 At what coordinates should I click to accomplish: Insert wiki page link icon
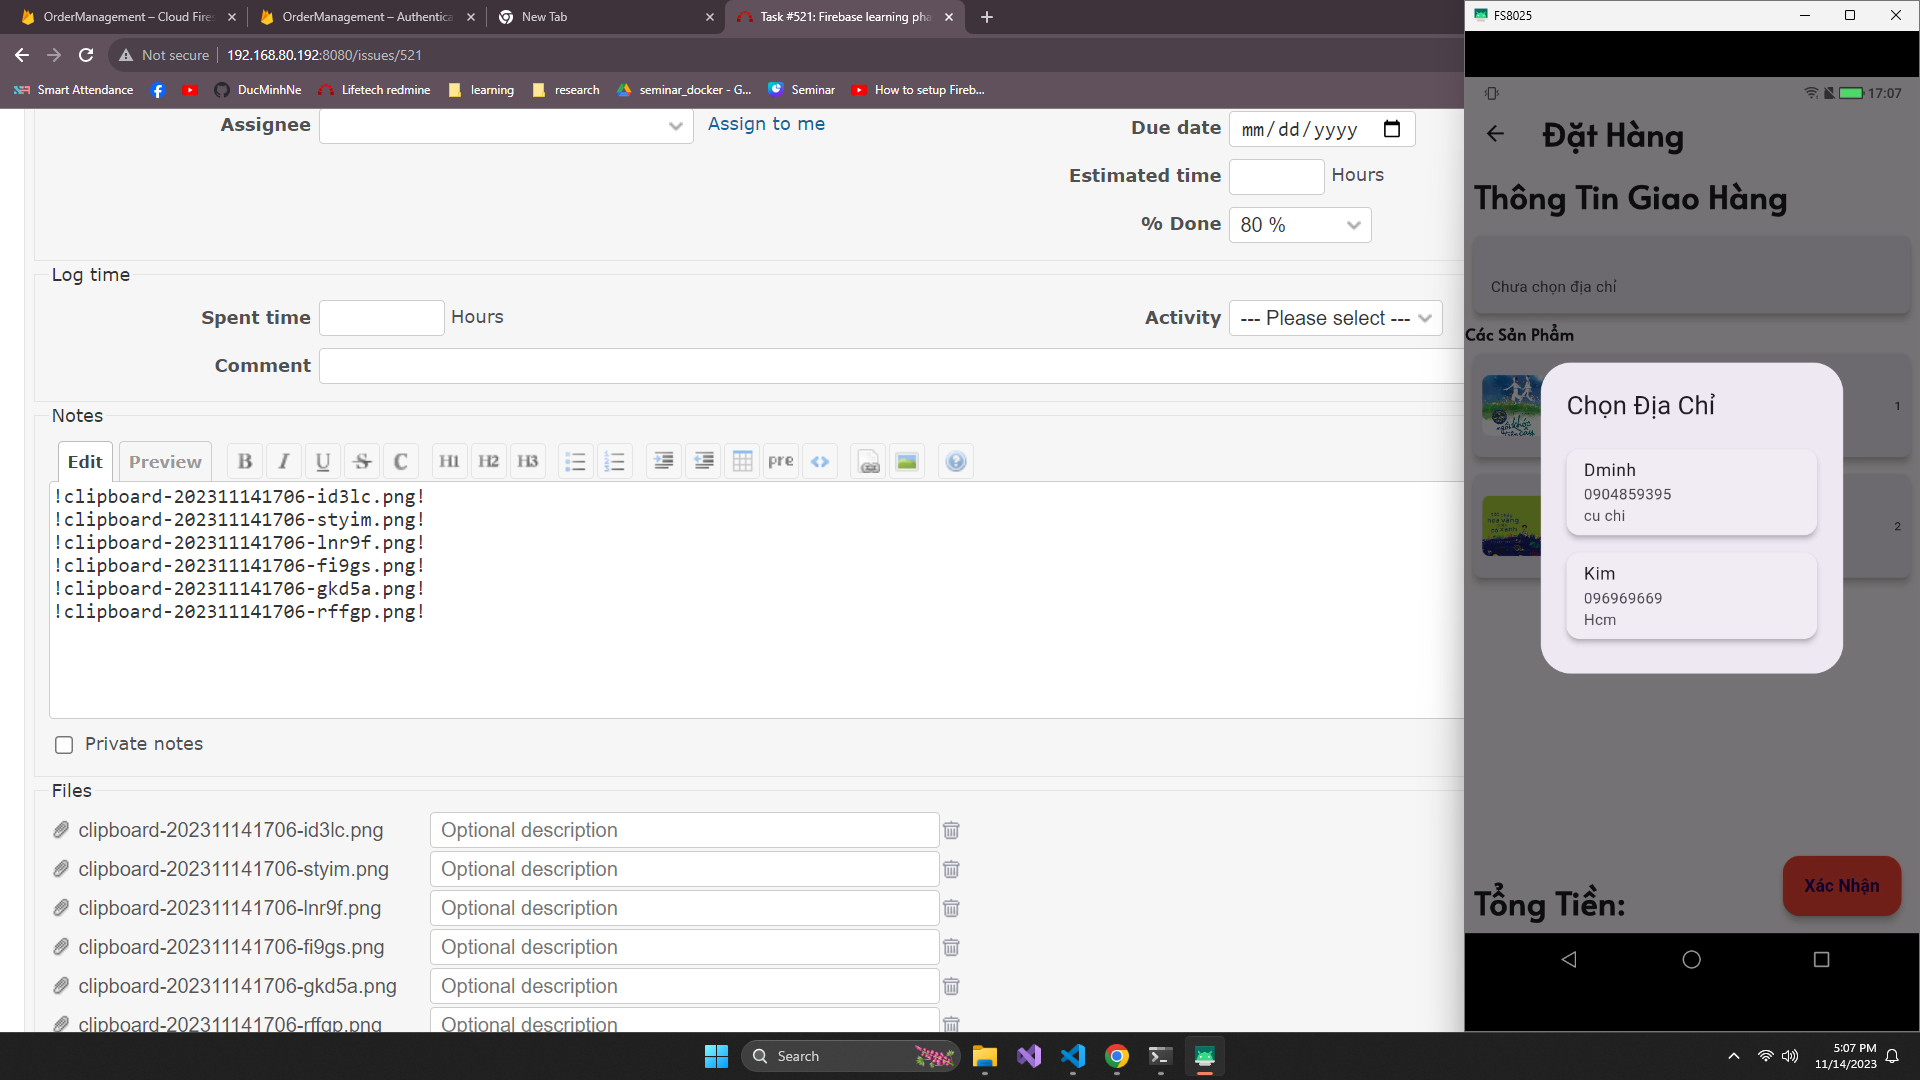[869, 461]
